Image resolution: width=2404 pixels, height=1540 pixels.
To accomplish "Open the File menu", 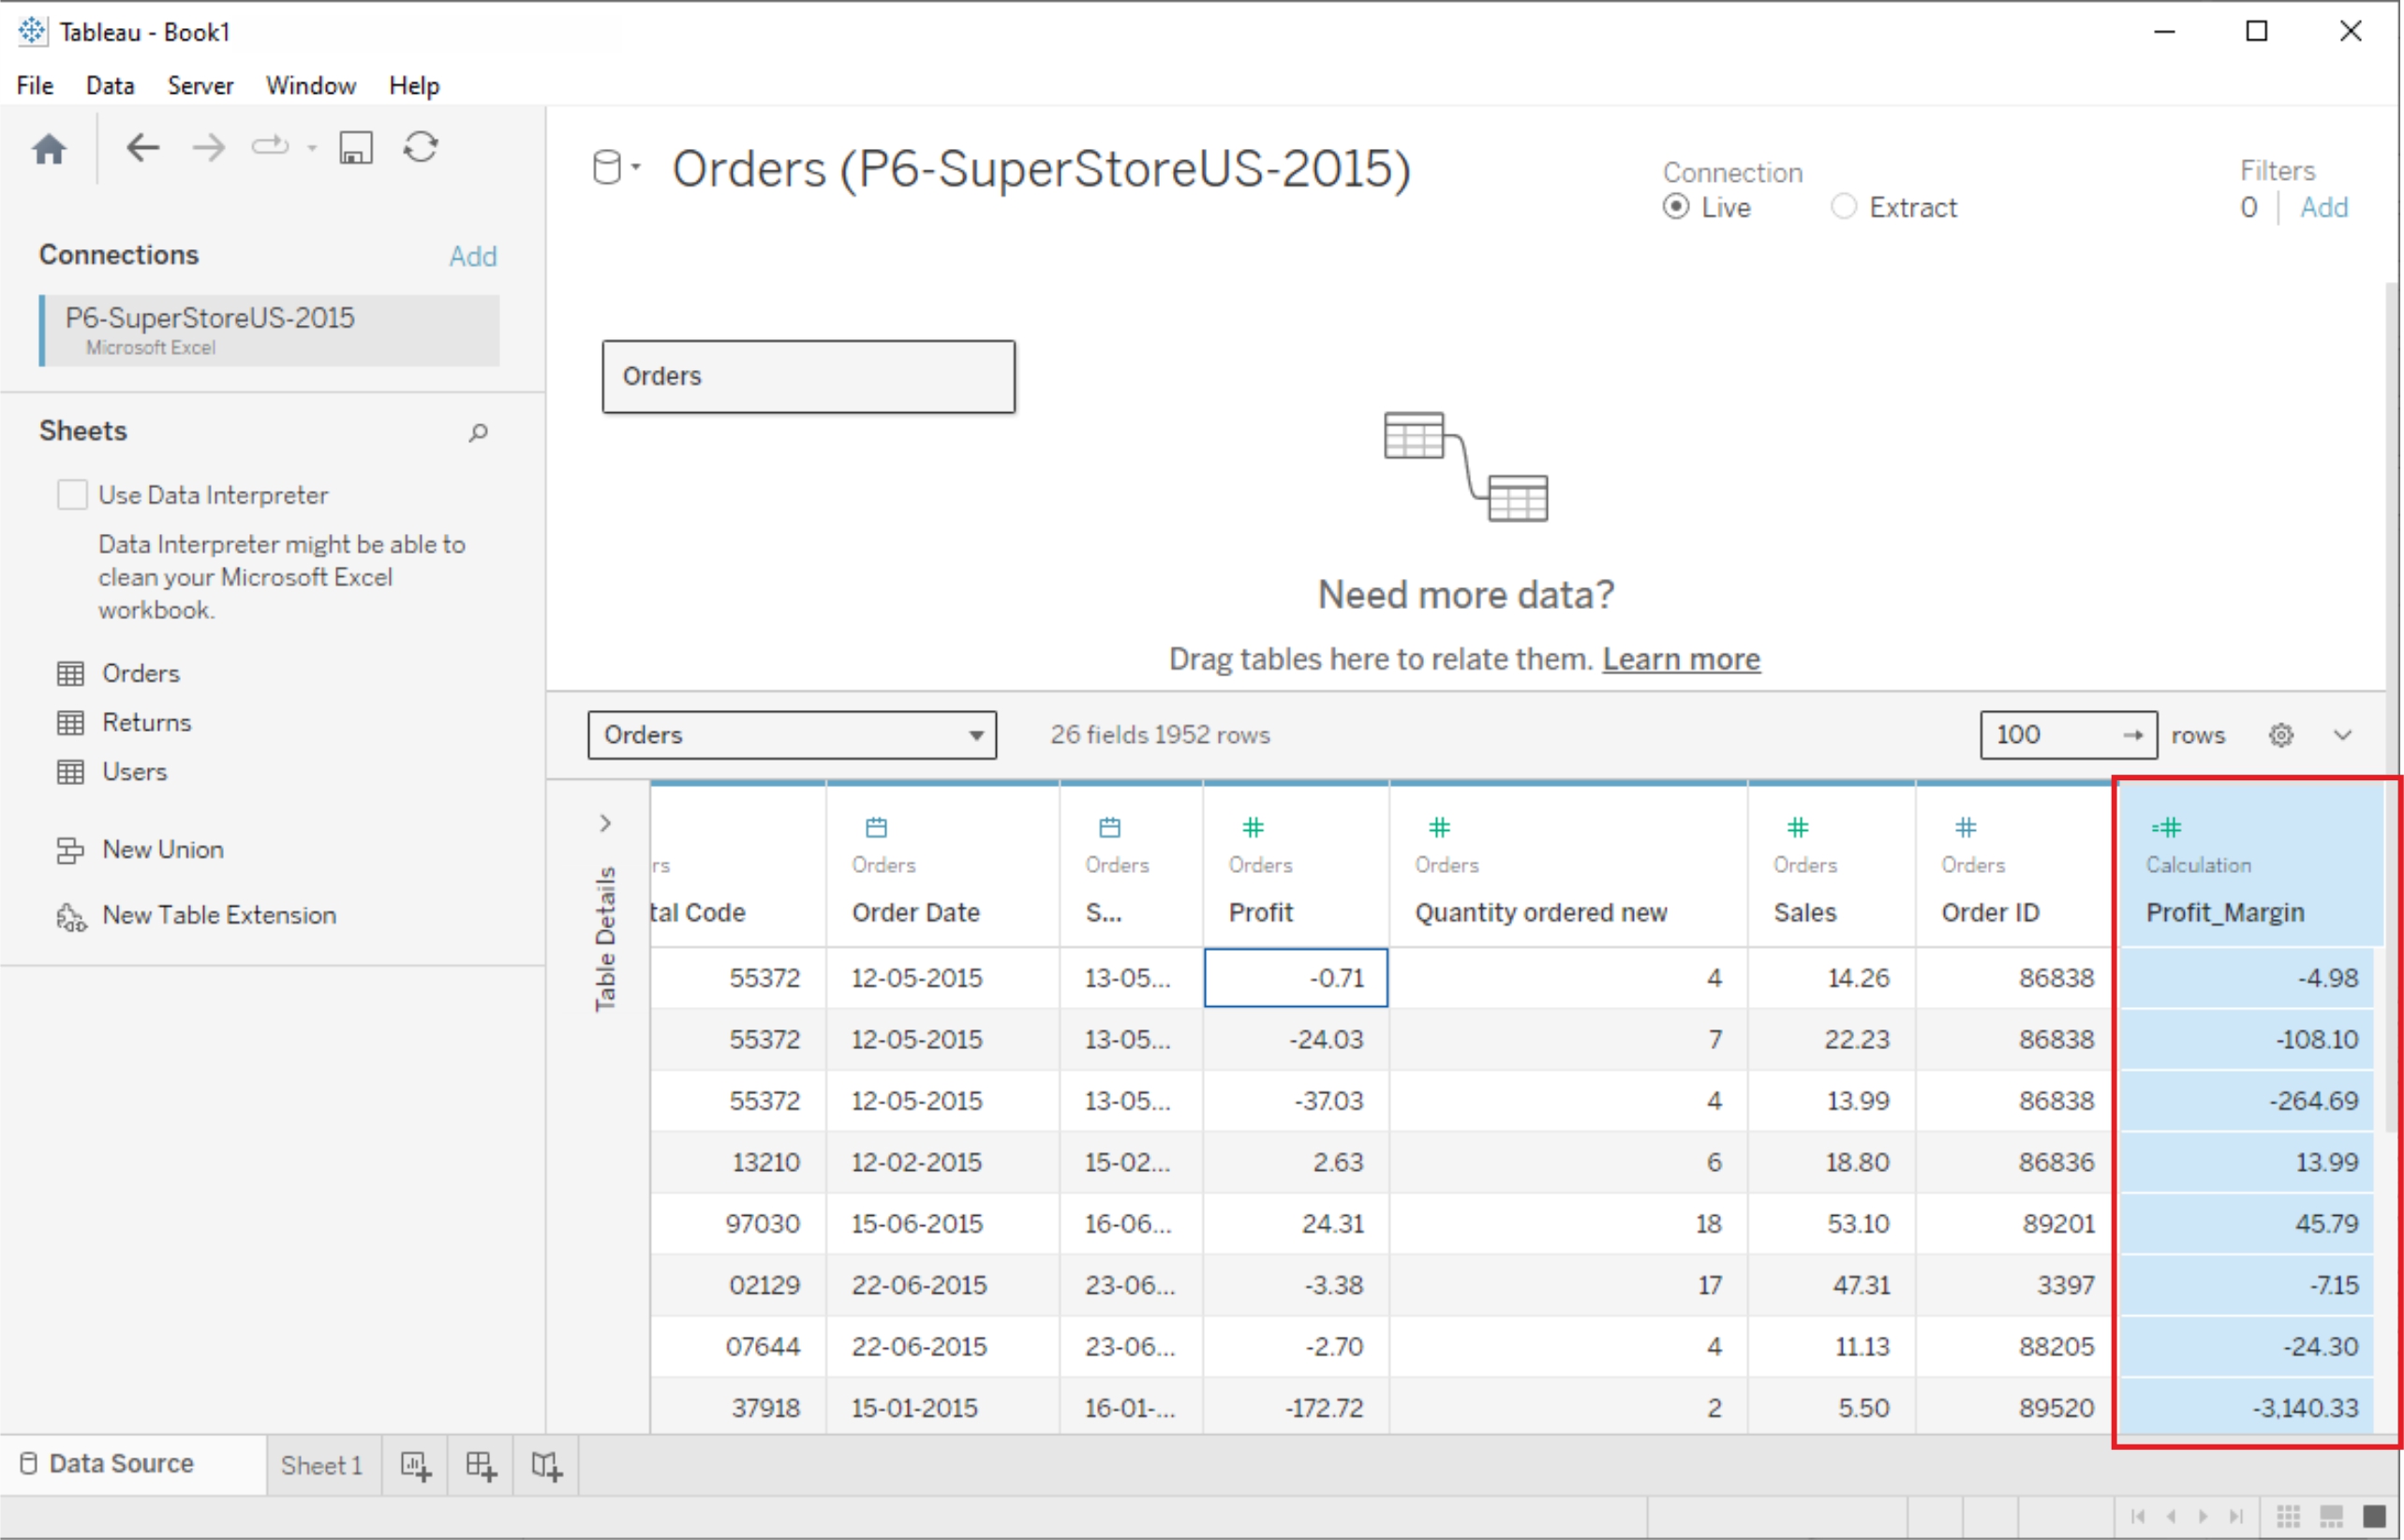I will click(35, 85).
